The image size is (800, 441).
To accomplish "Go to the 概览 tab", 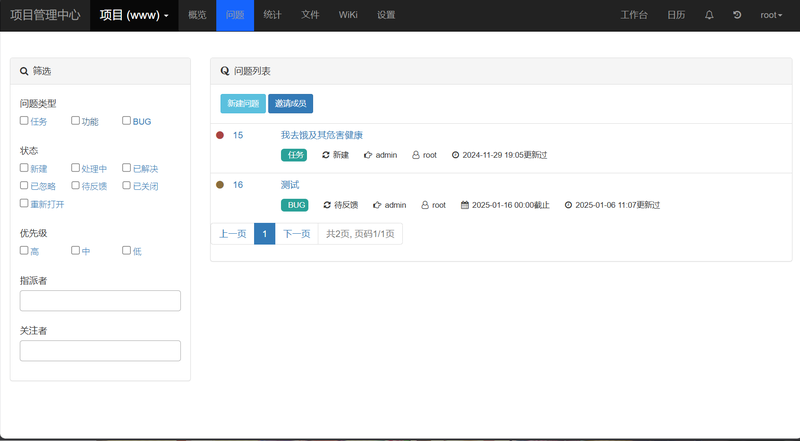I will coord(197,15).
